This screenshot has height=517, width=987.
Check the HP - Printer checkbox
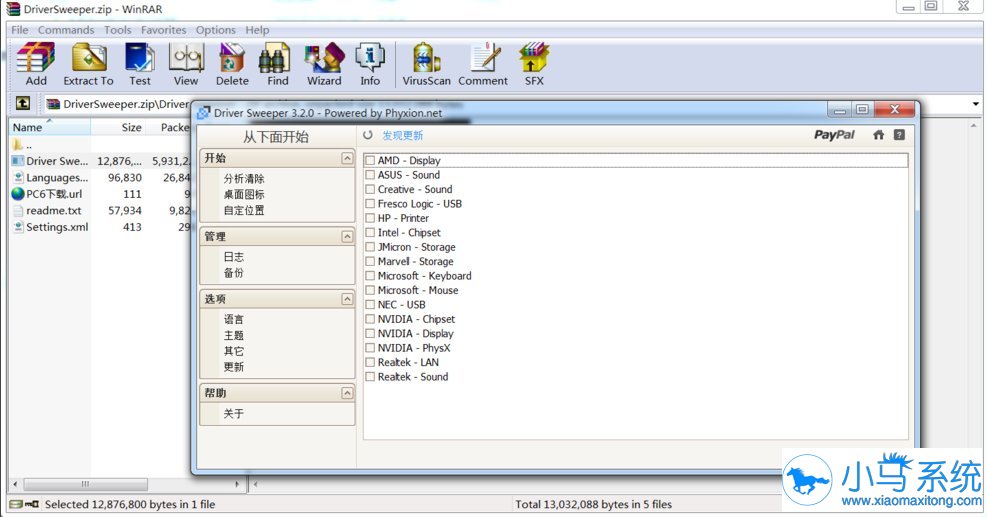coord(370,219)
